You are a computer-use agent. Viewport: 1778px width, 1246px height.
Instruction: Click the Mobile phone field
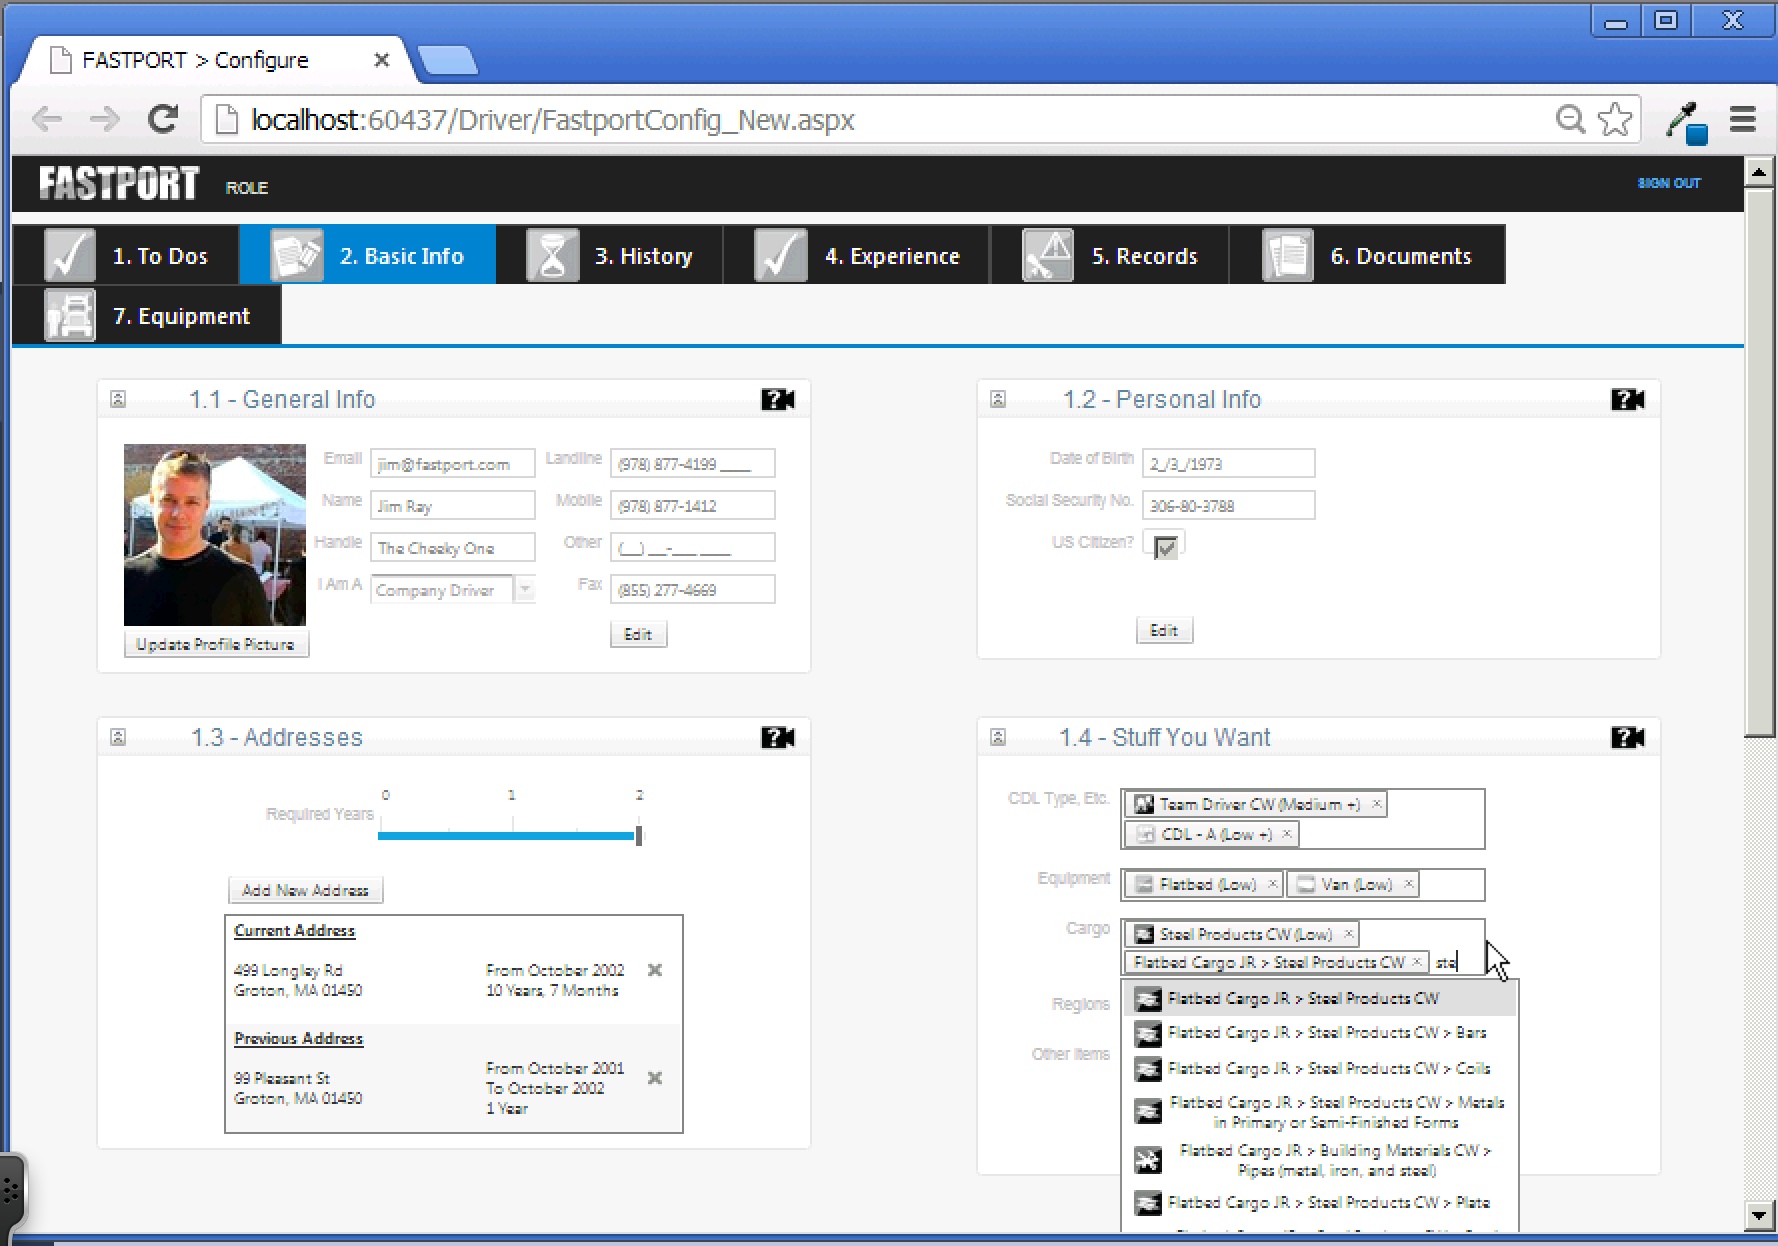(692, 506)
